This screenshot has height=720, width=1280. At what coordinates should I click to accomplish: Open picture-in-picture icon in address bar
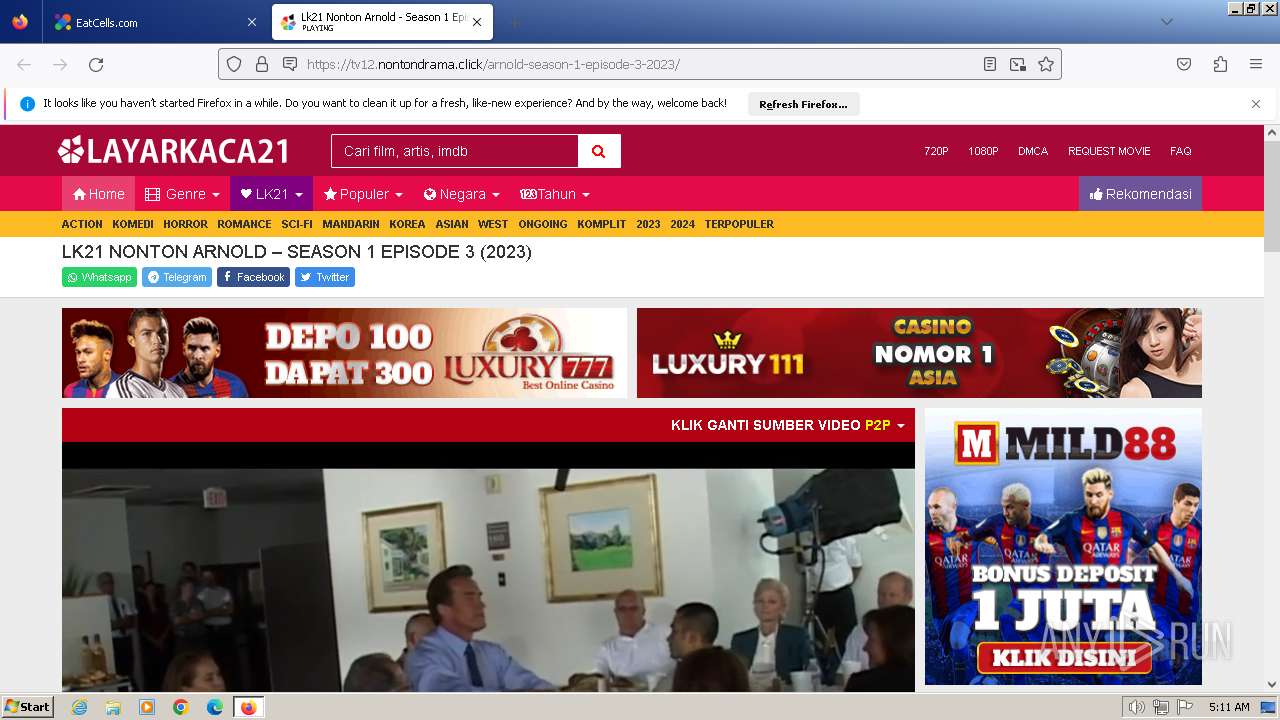pyautogui.click(x=1018, y=64)
